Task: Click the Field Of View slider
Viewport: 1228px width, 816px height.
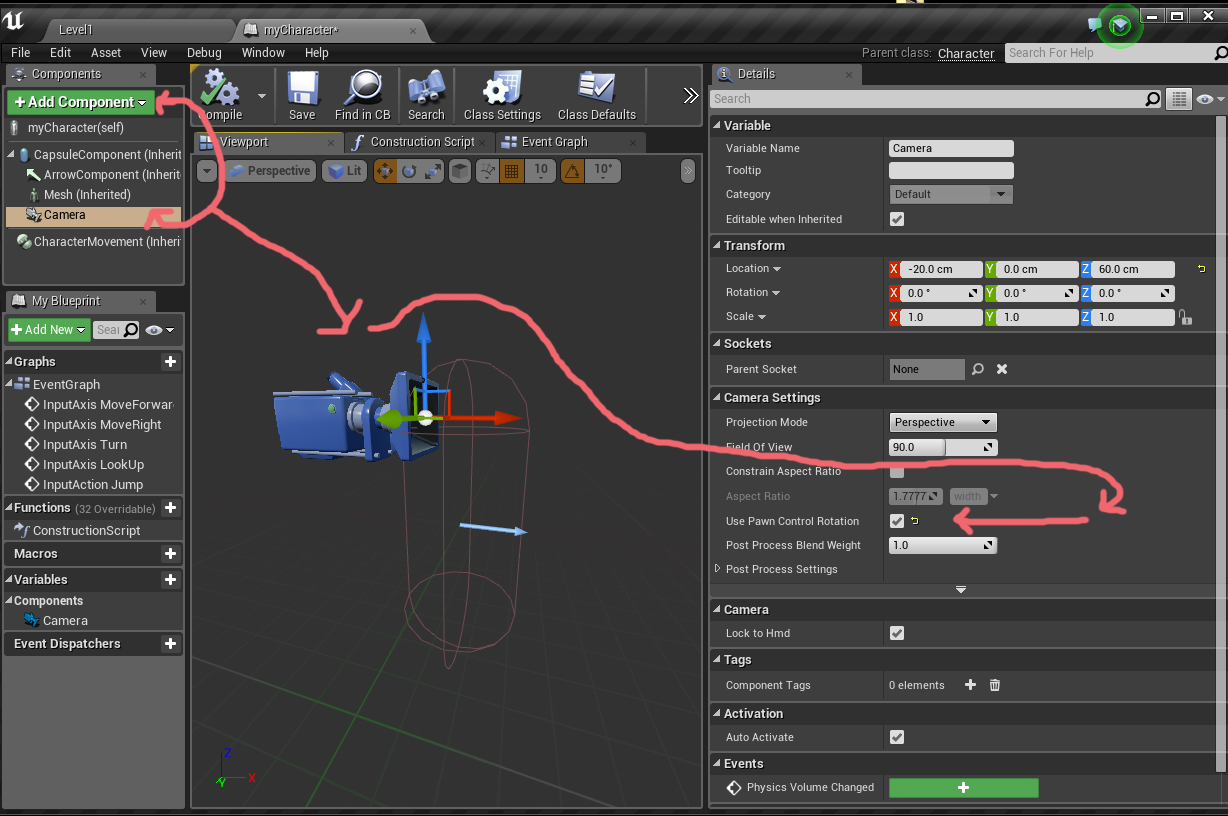Action: coord(943,447)
